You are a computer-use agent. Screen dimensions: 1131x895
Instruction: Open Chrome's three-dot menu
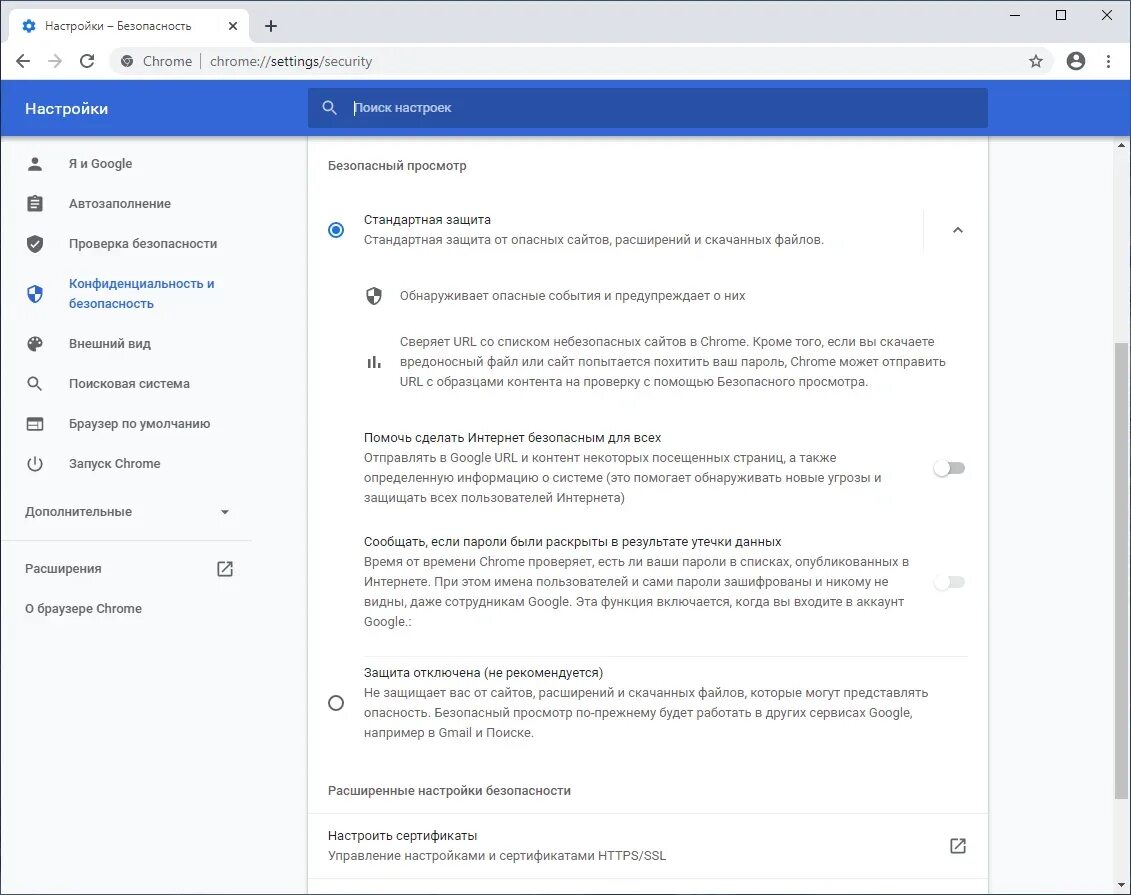coord(1109,61)
